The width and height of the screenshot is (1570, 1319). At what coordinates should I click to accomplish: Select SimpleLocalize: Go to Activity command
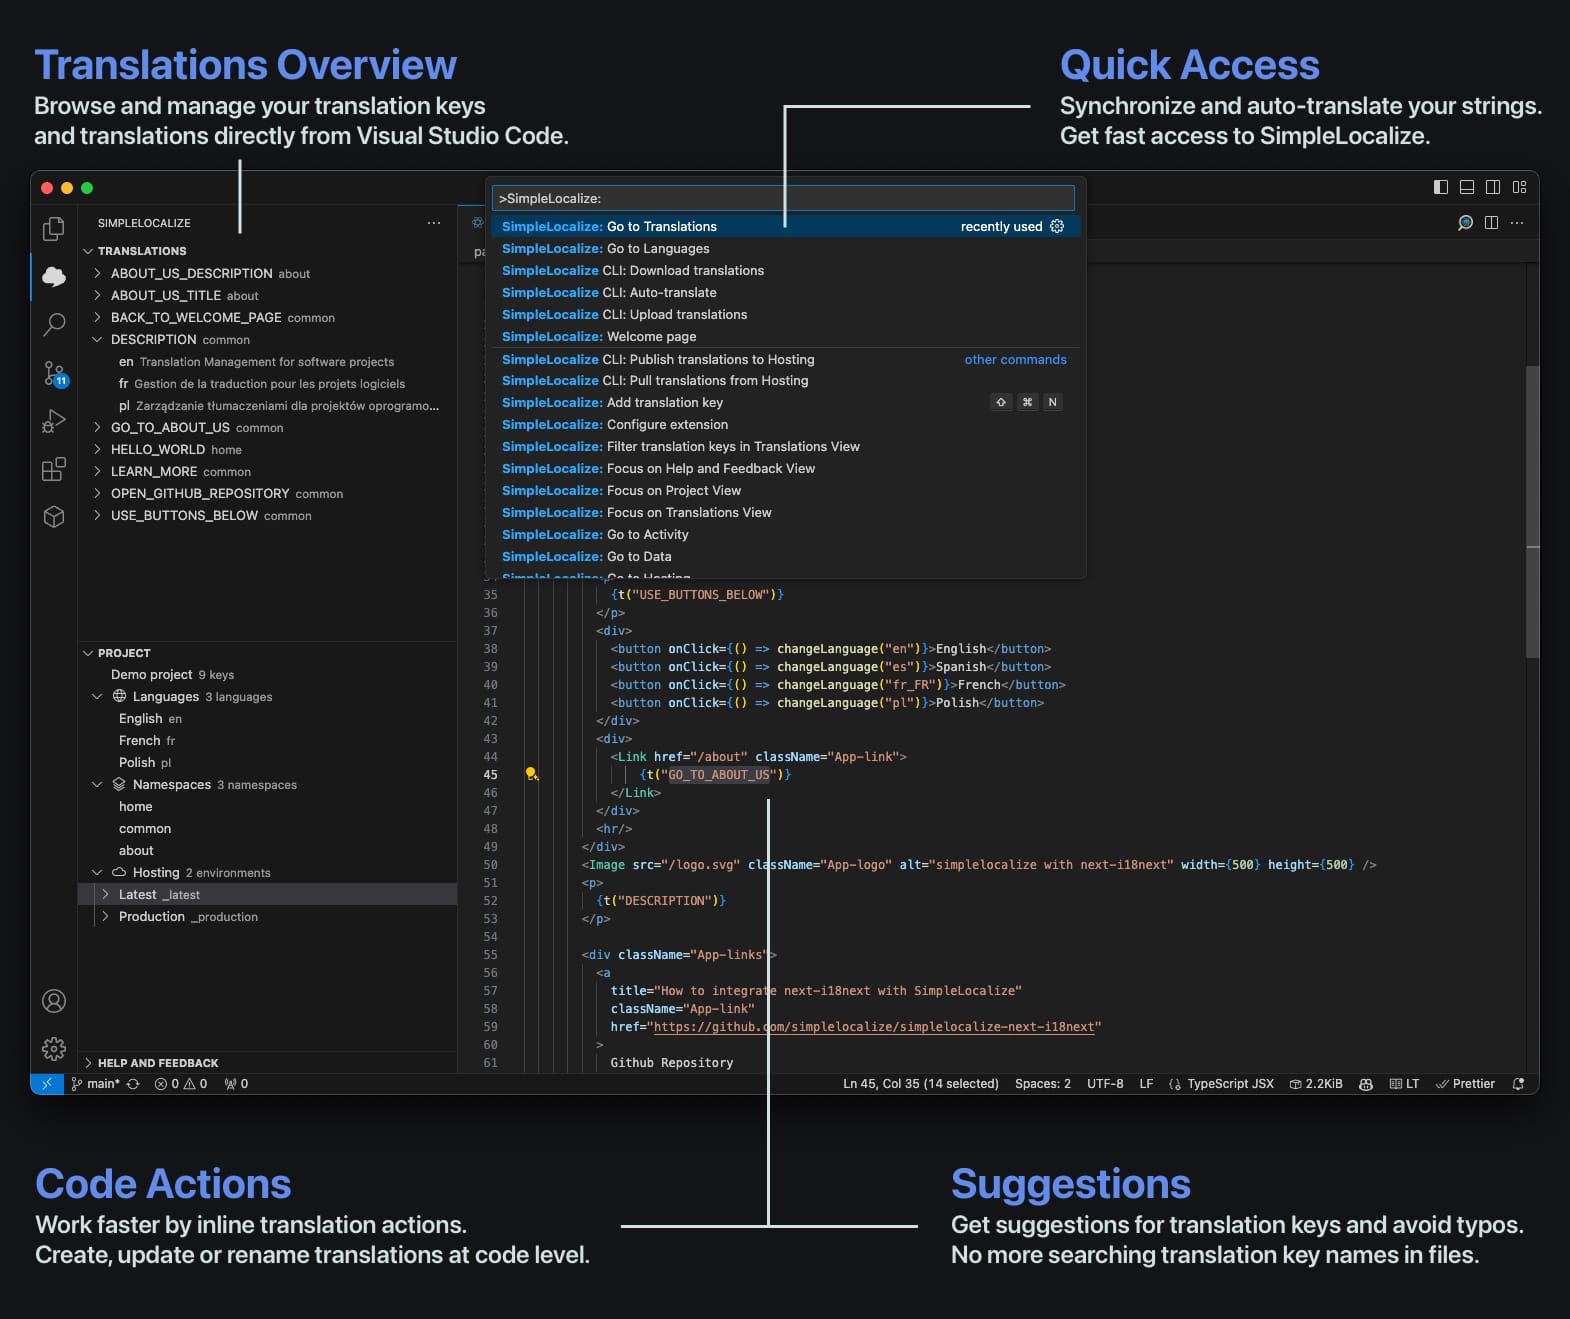(x=785, y=535)
